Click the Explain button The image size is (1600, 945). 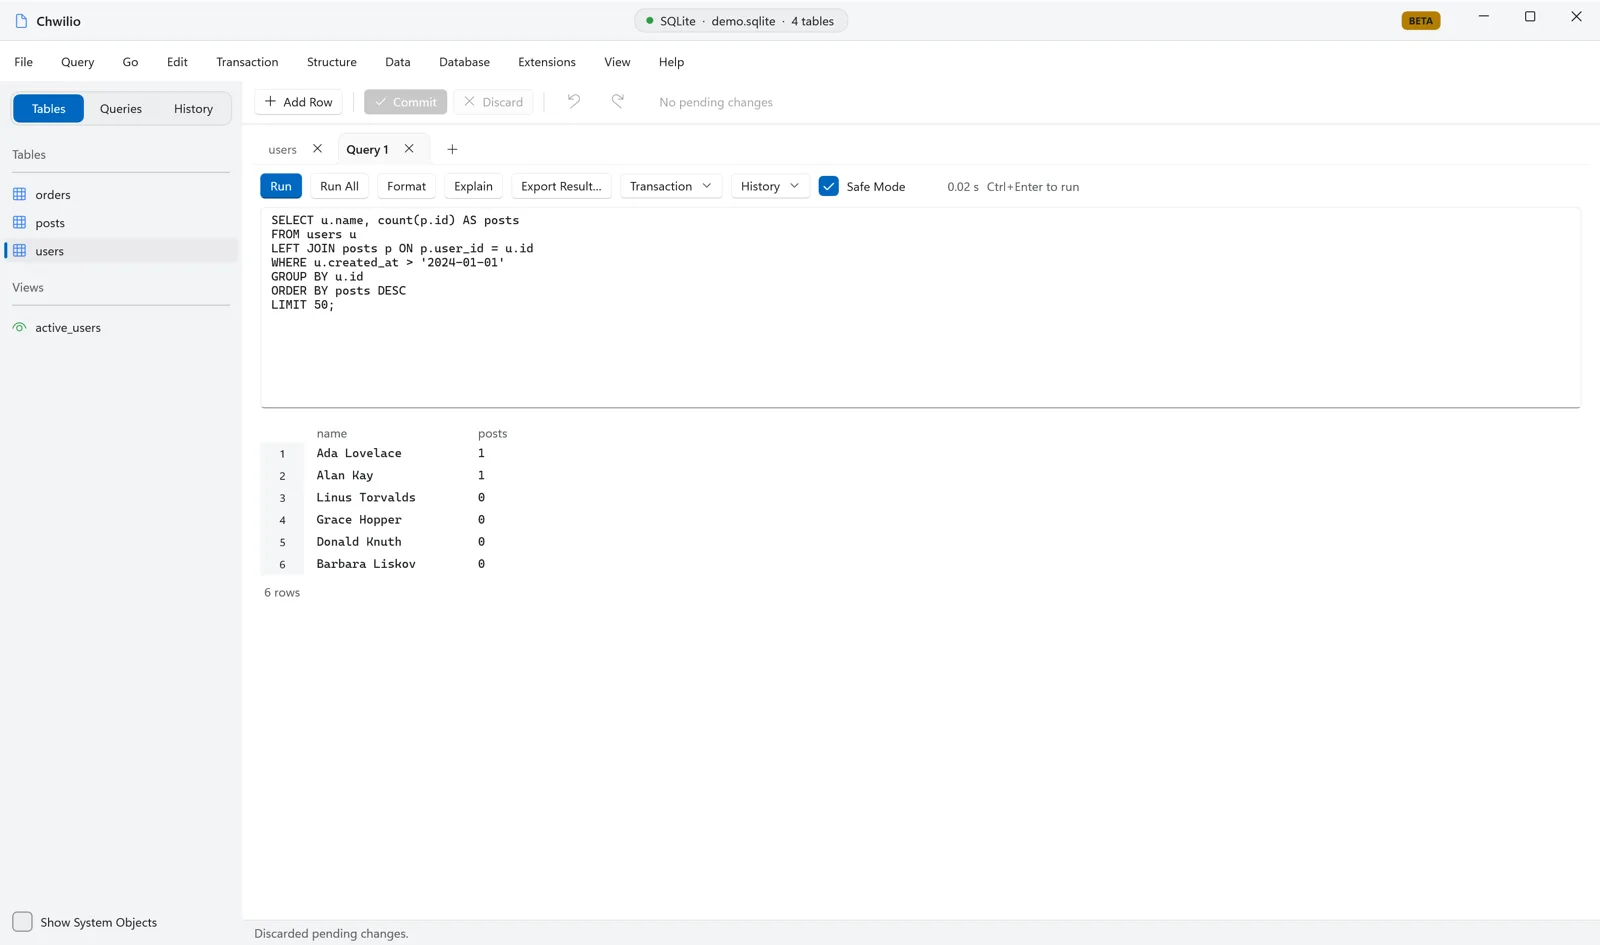pyautogui.click(x=473, y=186)
